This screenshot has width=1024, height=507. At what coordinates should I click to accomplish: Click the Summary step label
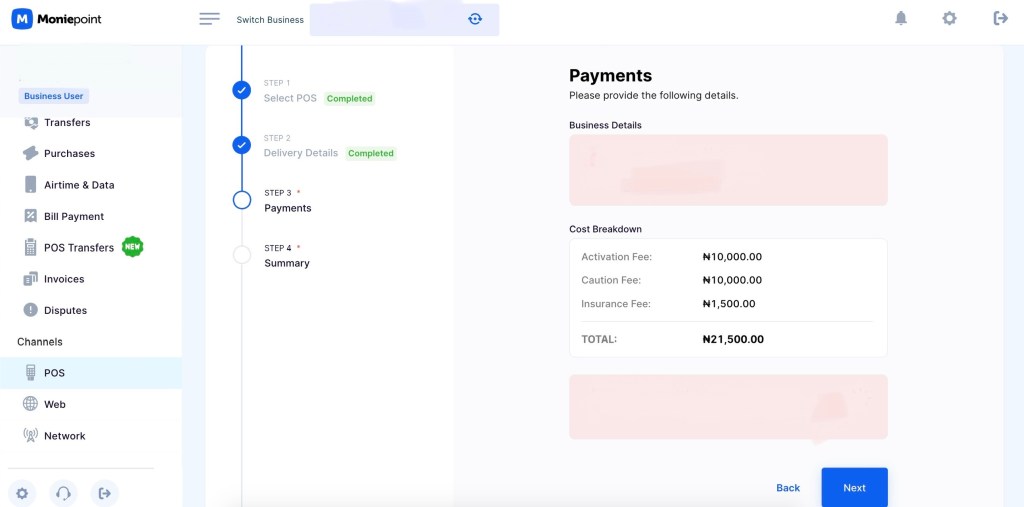click(x=287, y=263)
